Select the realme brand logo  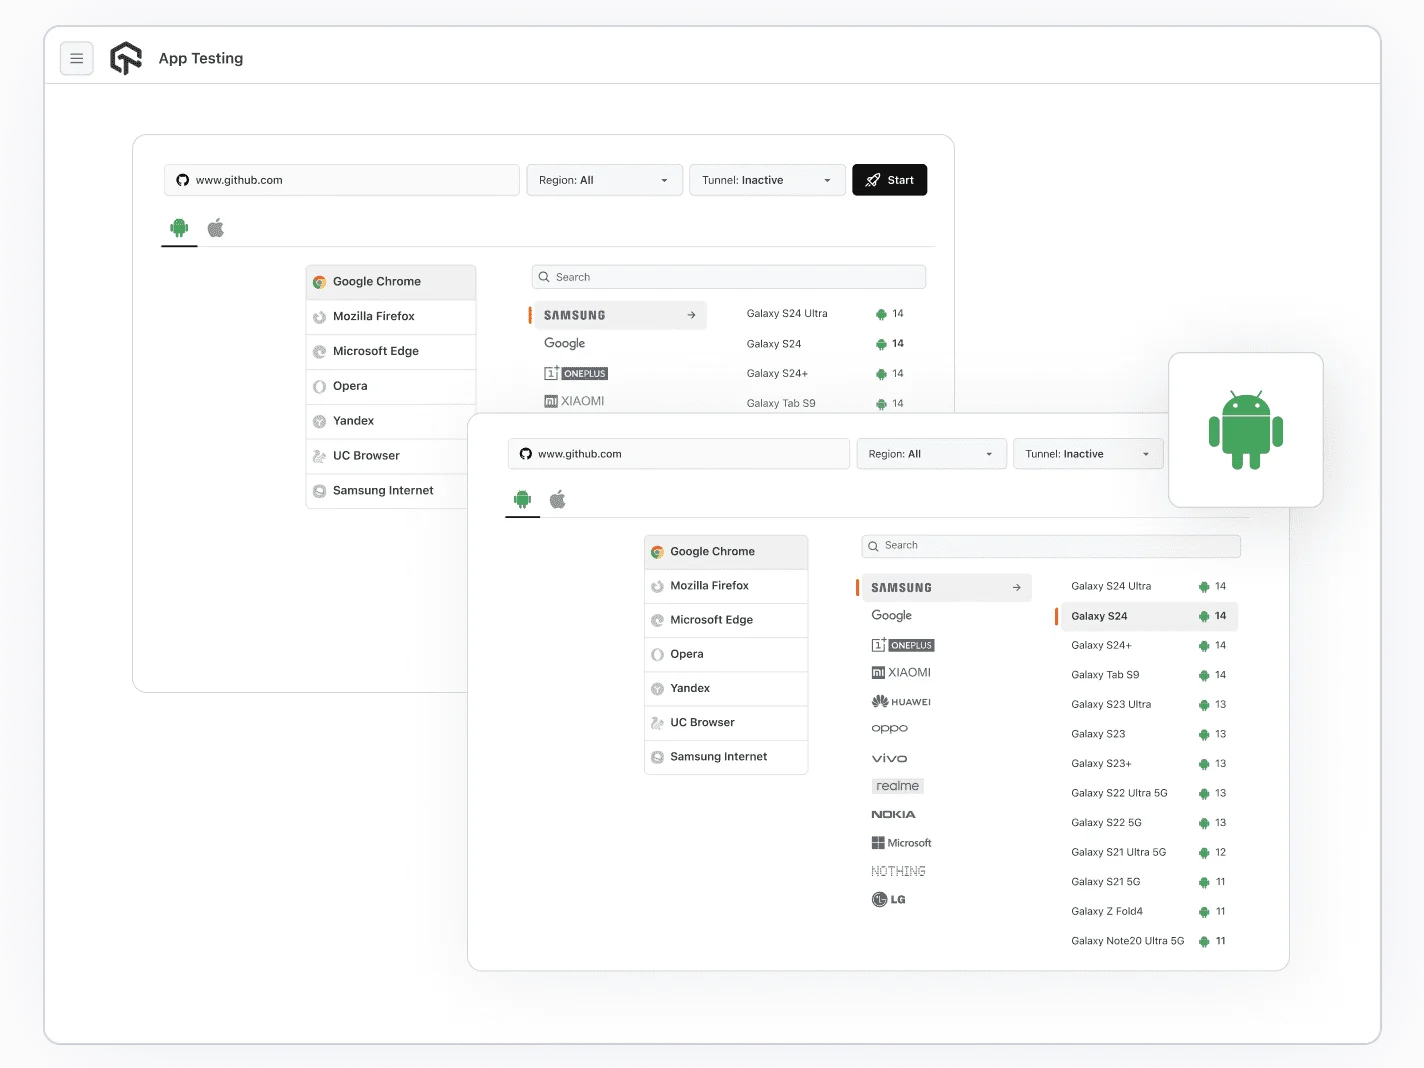pyautogui.click(x=897, y=786)
